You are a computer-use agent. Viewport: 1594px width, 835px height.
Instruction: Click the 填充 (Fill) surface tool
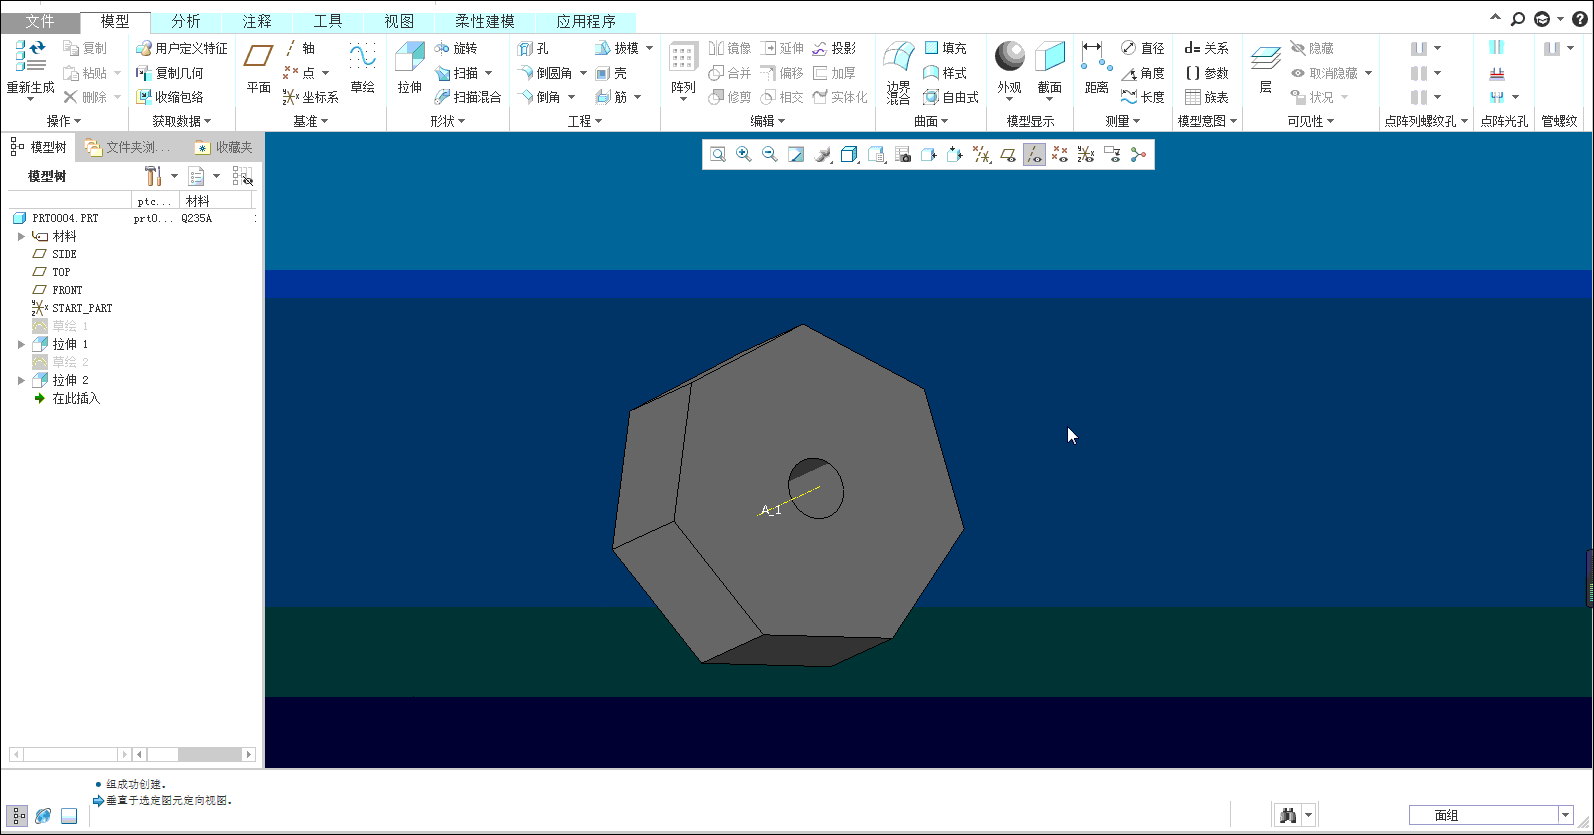[945, 48]
